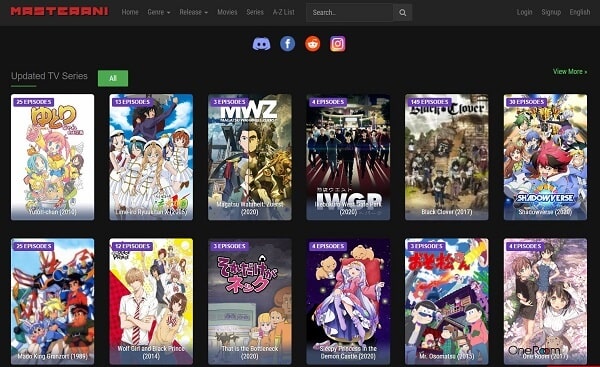
Task: Open the A-Z List page
Action: pos(284,12)
